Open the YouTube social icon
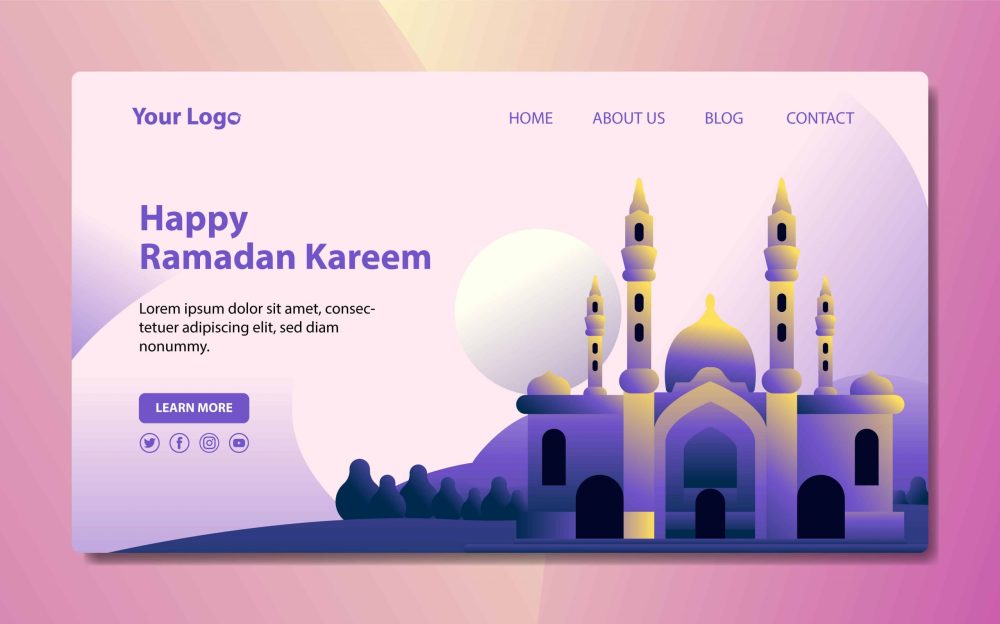 [x=239, y=443]
